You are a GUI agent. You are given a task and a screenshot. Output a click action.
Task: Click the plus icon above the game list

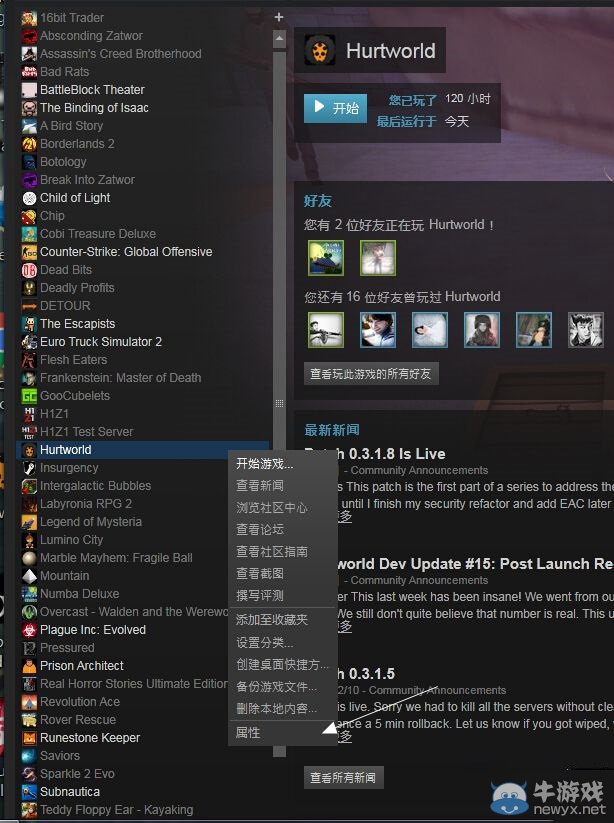tap(279, 17)
